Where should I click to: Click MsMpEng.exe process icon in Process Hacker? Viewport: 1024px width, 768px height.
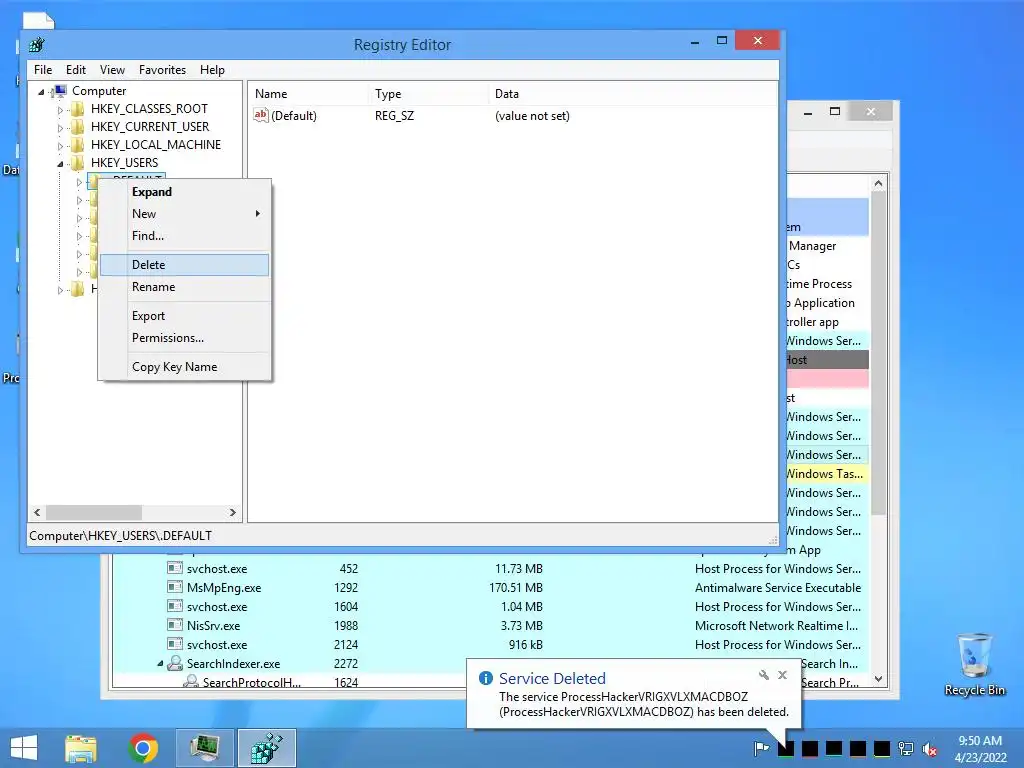pos(174,587)
